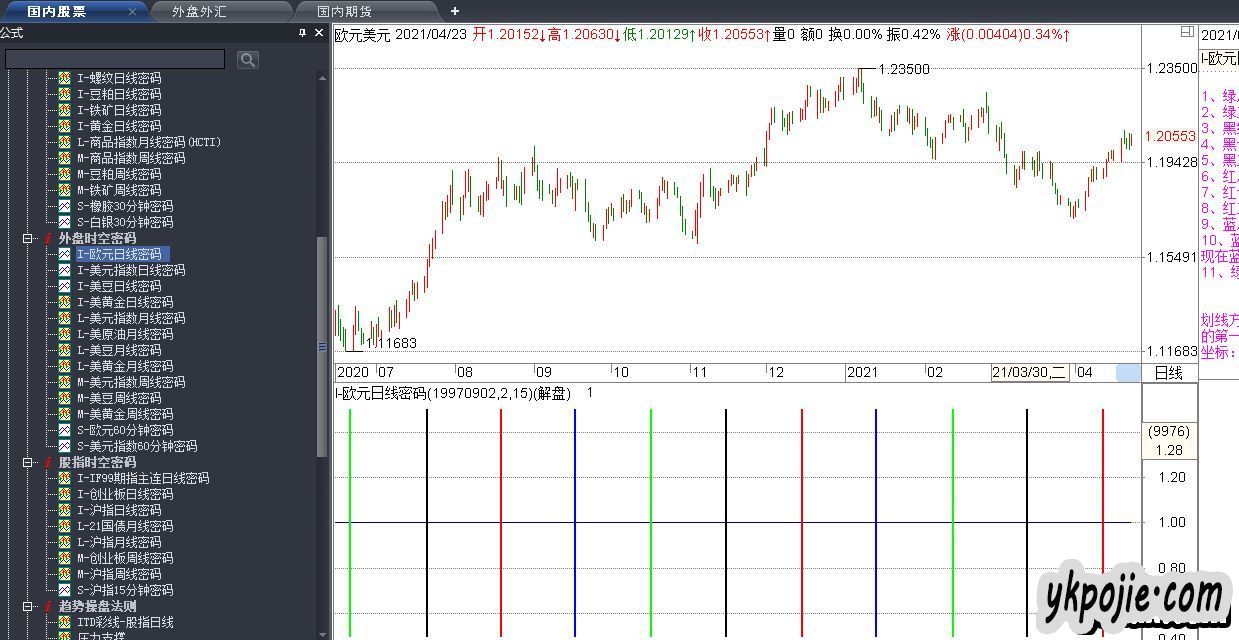Collapse the 外盘时空密码 tree group
This screenshot has width=1239, height=640.
click(x=28, y=238)
